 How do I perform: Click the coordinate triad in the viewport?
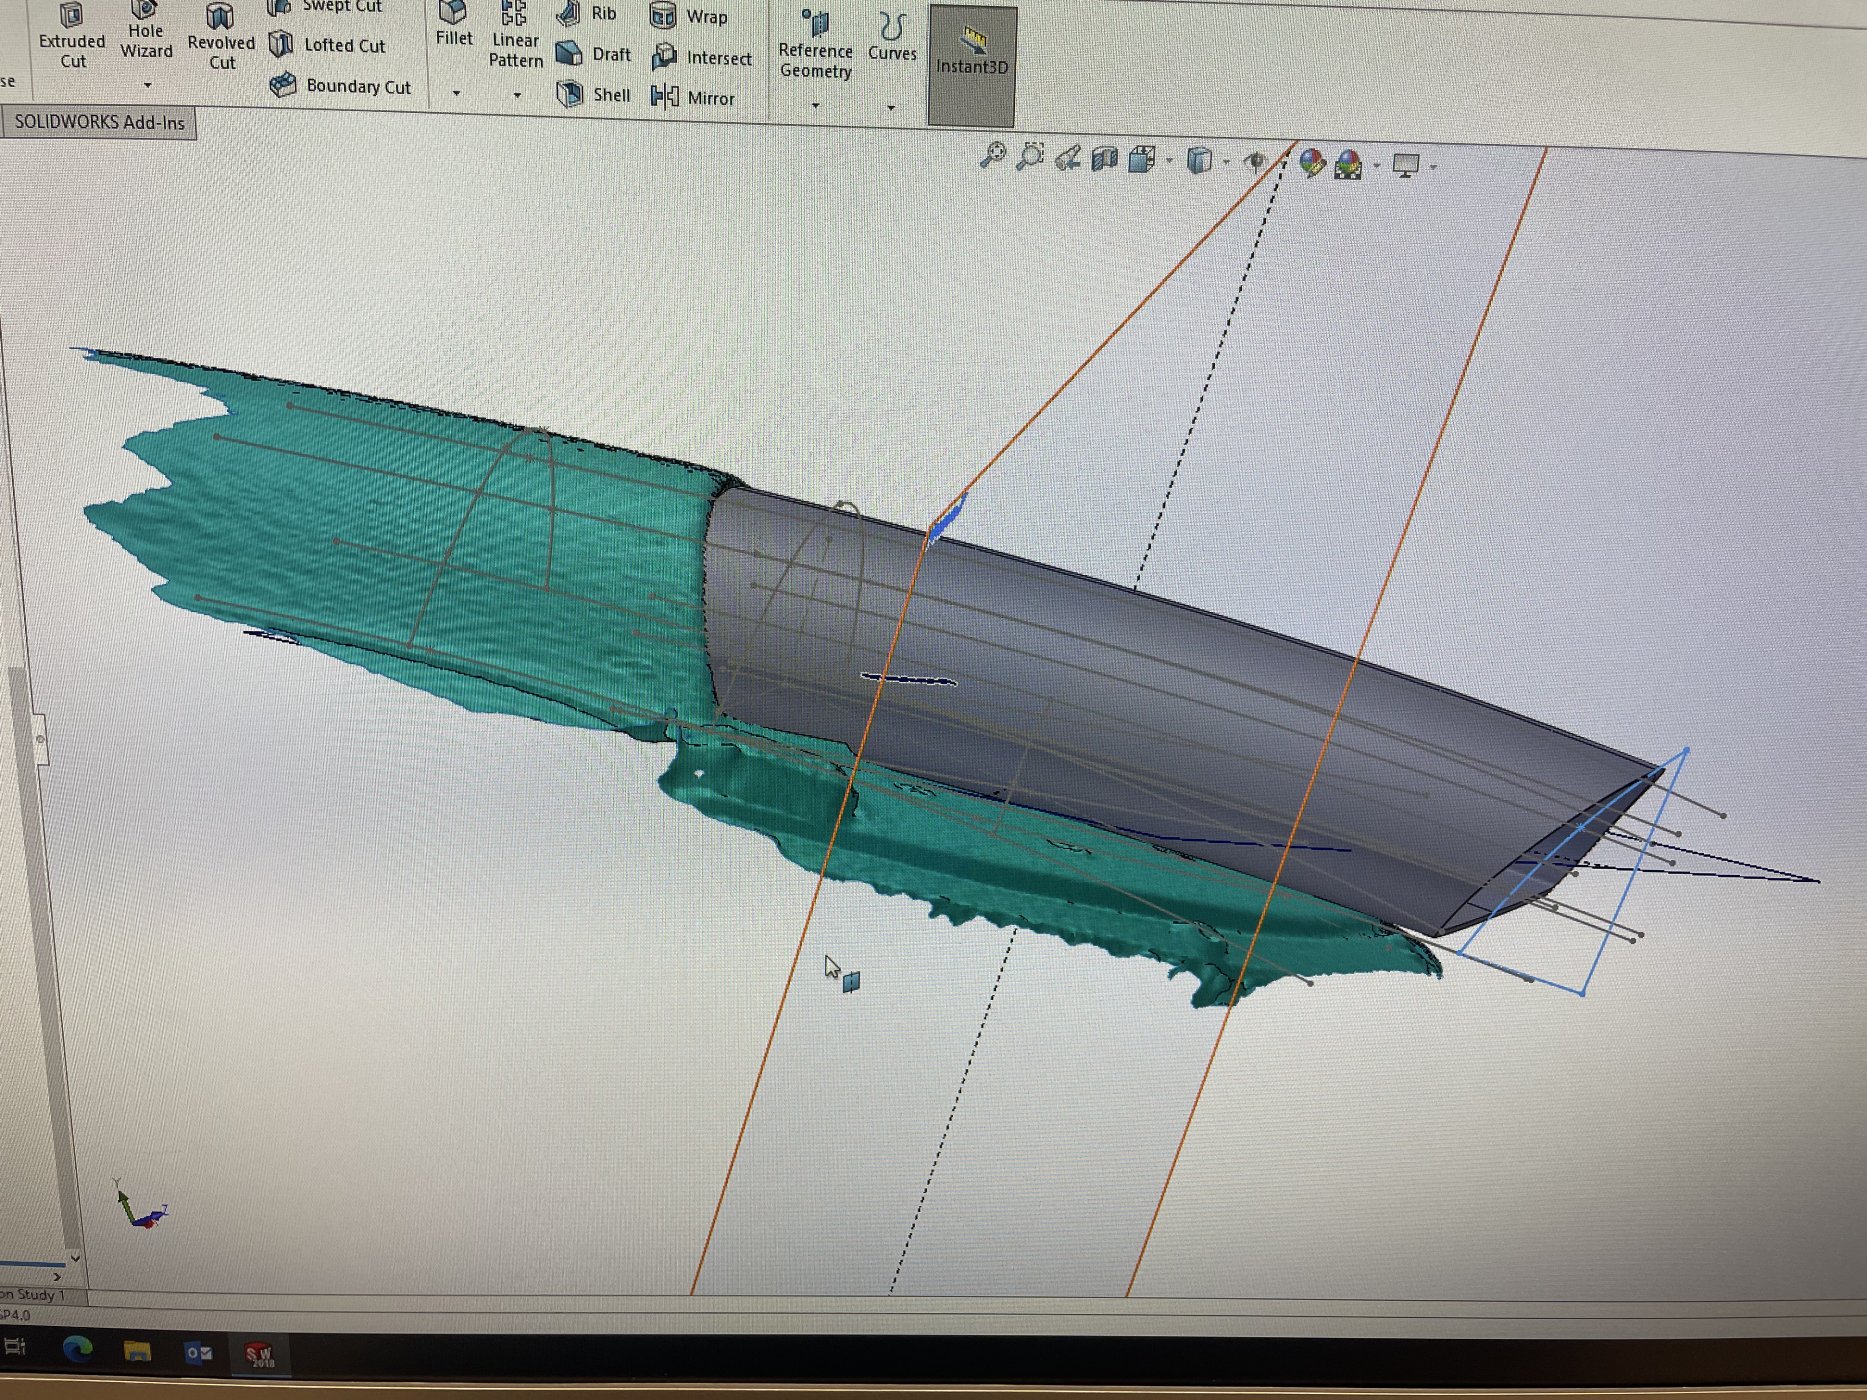(x=139, y=1205)
